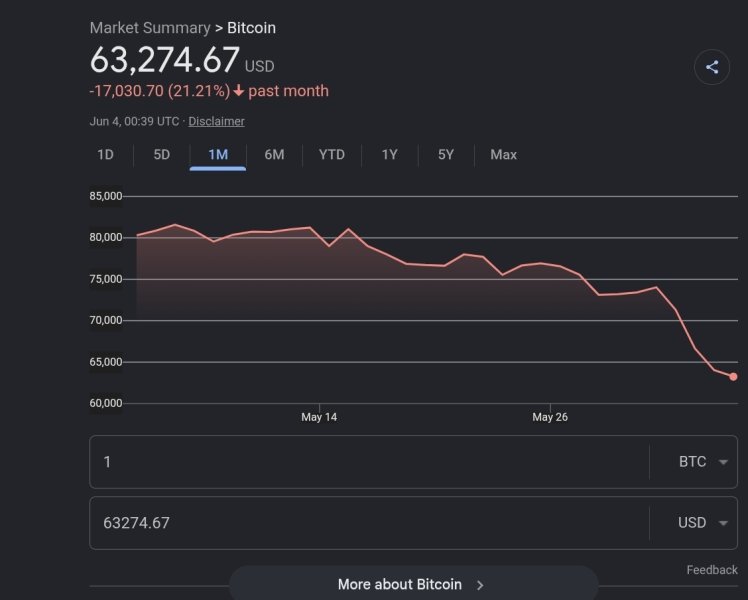
Task: Select the 1M time range tab
Action: pos(218,155)
